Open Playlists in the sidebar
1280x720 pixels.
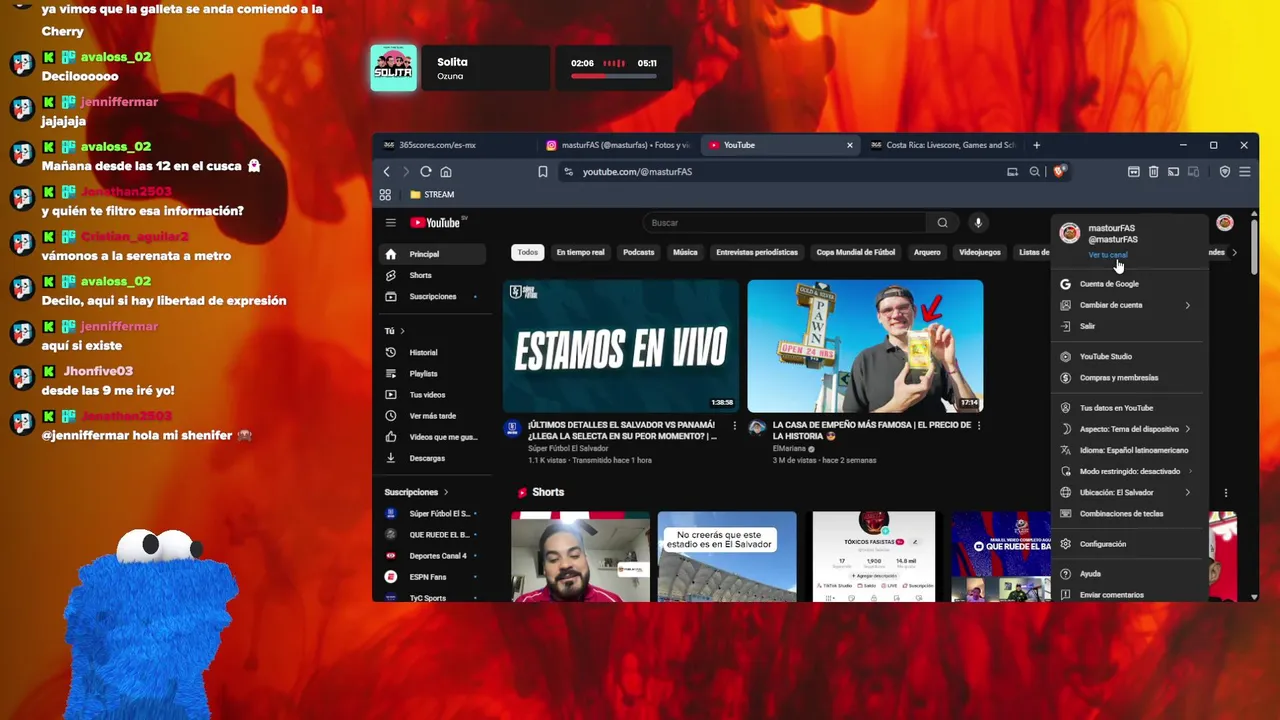coord(433,373)
